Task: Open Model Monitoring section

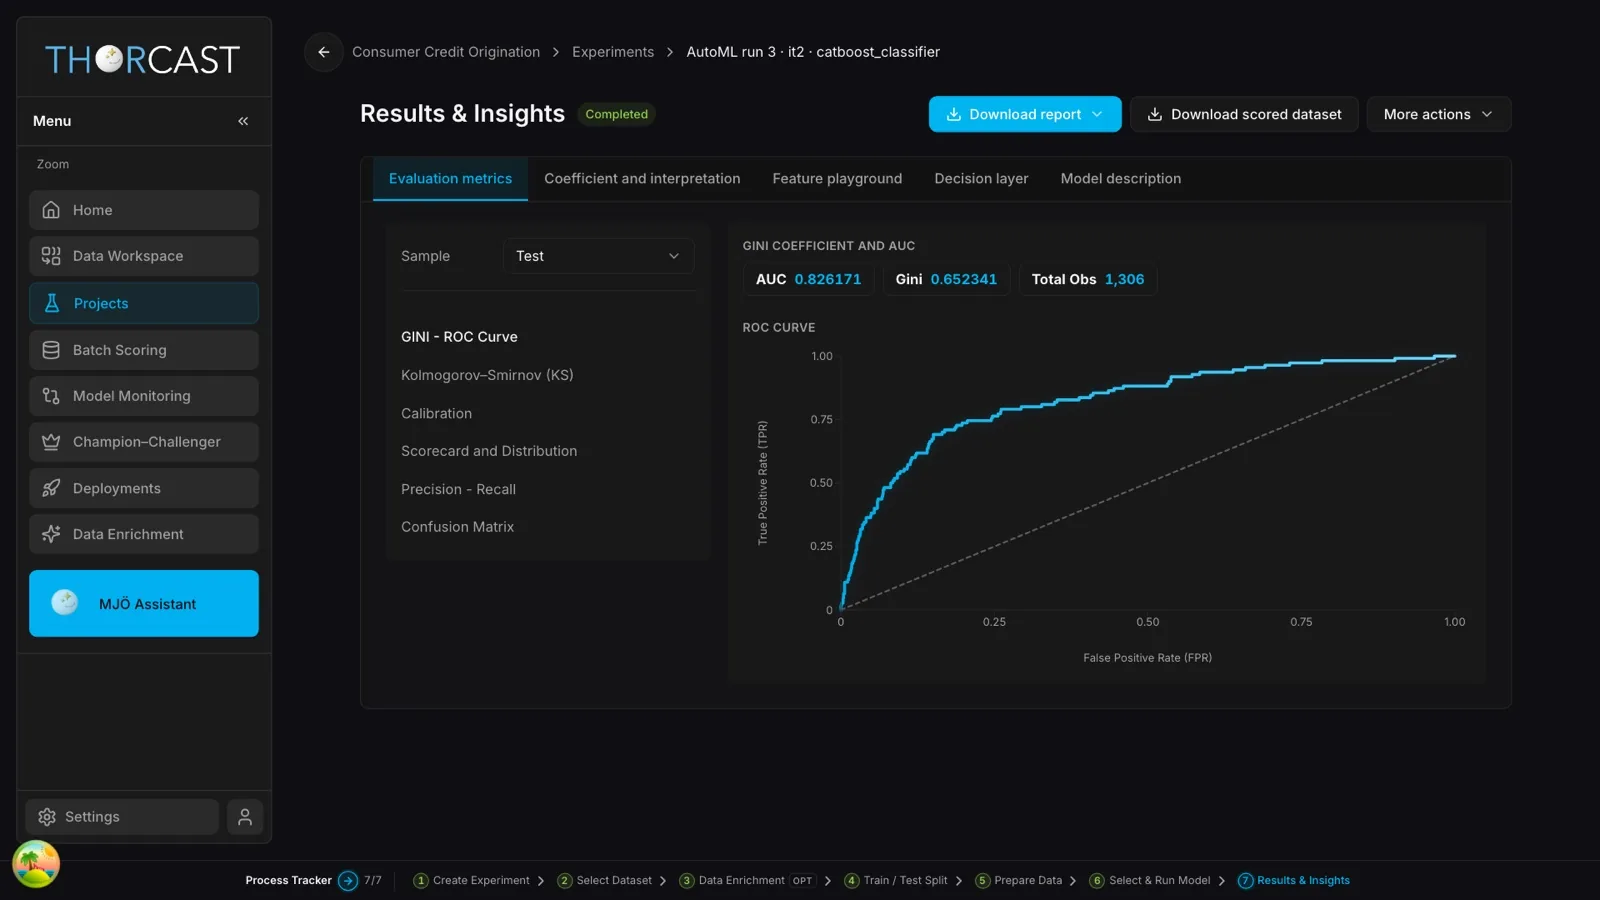Action: pyautogui.click(x=144, y=396)
